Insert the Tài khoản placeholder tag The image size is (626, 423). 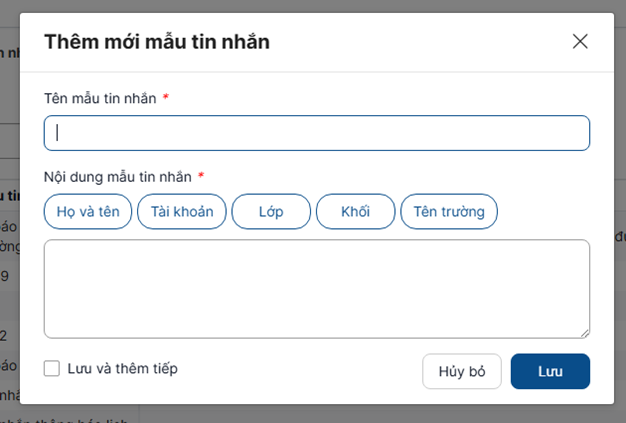click(182, 212)
